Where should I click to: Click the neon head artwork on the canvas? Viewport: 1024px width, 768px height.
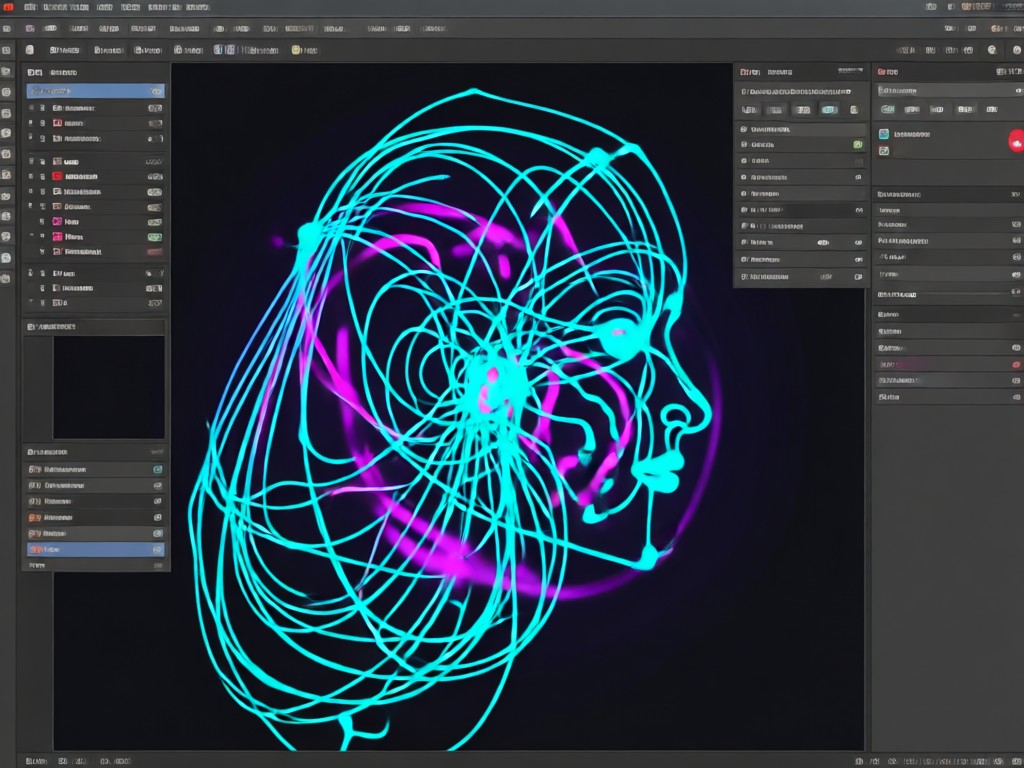pos(453,418)
